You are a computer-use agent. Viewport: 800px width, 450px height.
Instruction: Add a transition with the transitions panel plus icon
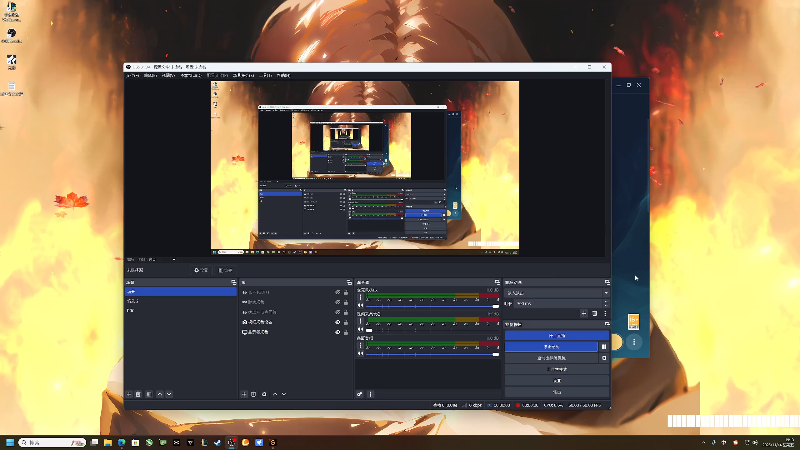click(584, 314)
